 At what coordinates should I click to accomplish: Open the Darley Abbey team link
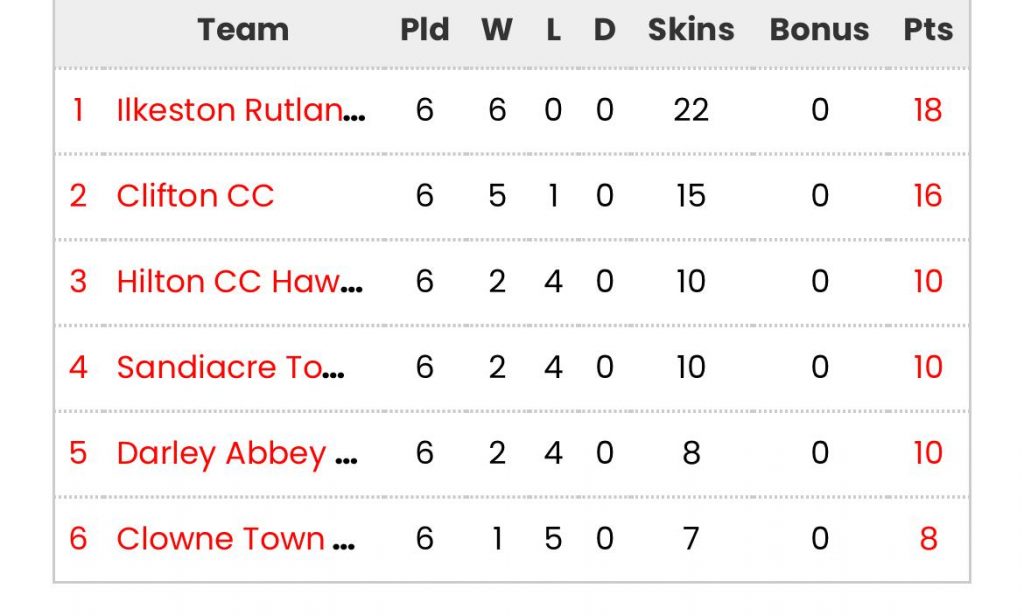(x=236, y=453)
